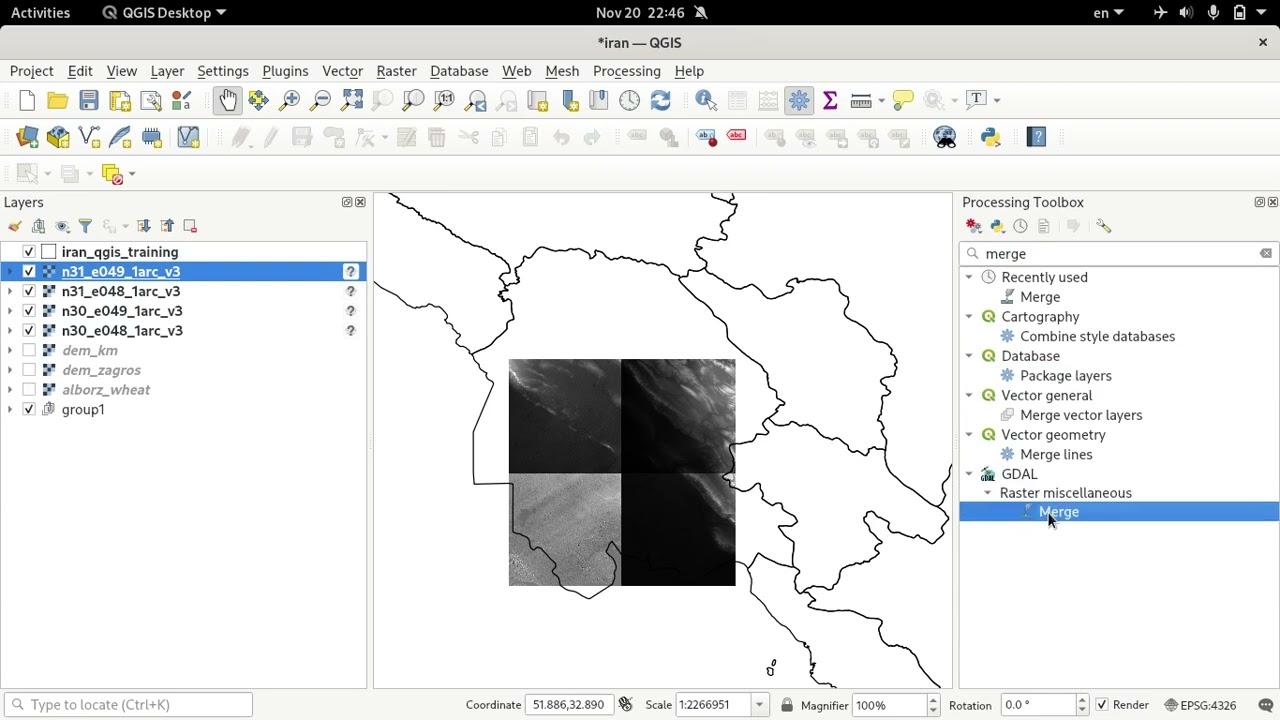Open the Raster menu
The width and height of the screenshot is (1280, 720).
[396, 71]
